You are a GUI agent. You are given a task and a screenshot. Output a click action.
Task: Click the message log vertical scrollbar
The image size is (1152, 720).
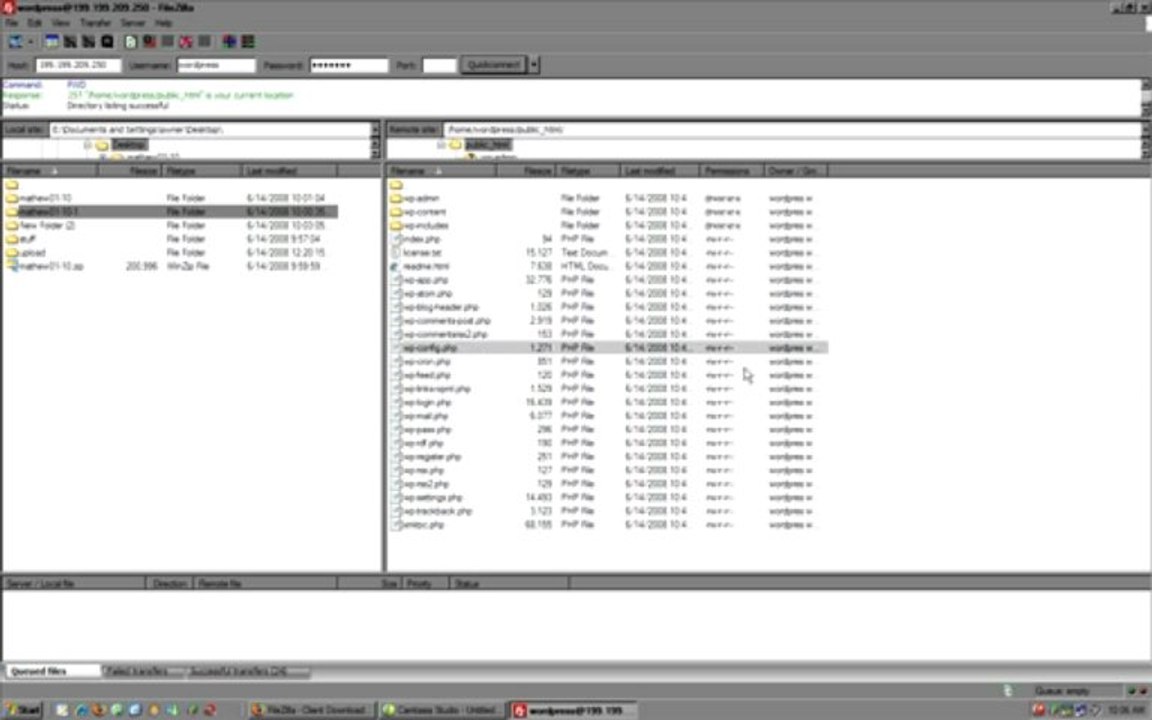click(x=1147, y=97)
